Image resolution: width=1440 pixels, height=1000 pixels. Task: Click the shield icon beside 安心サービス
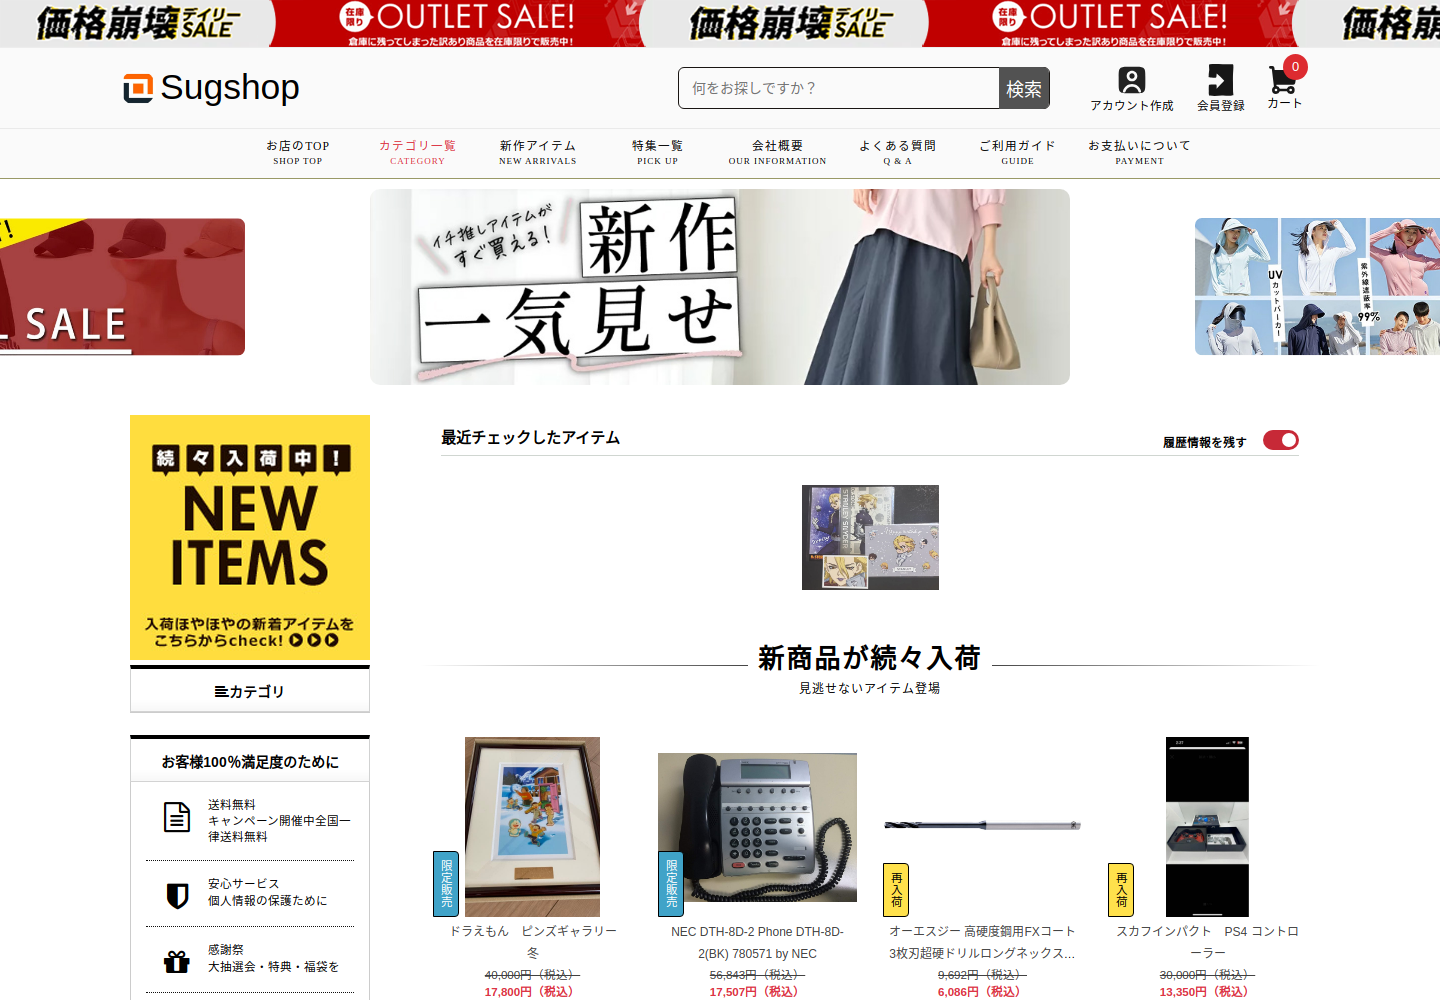177,895
